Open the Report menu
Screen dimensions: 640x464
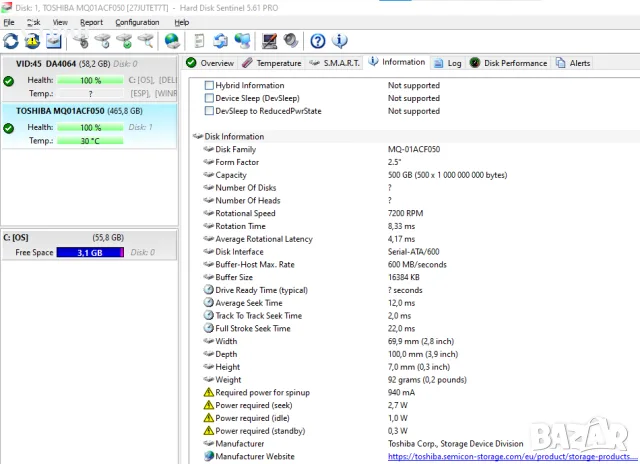point(91,22)
